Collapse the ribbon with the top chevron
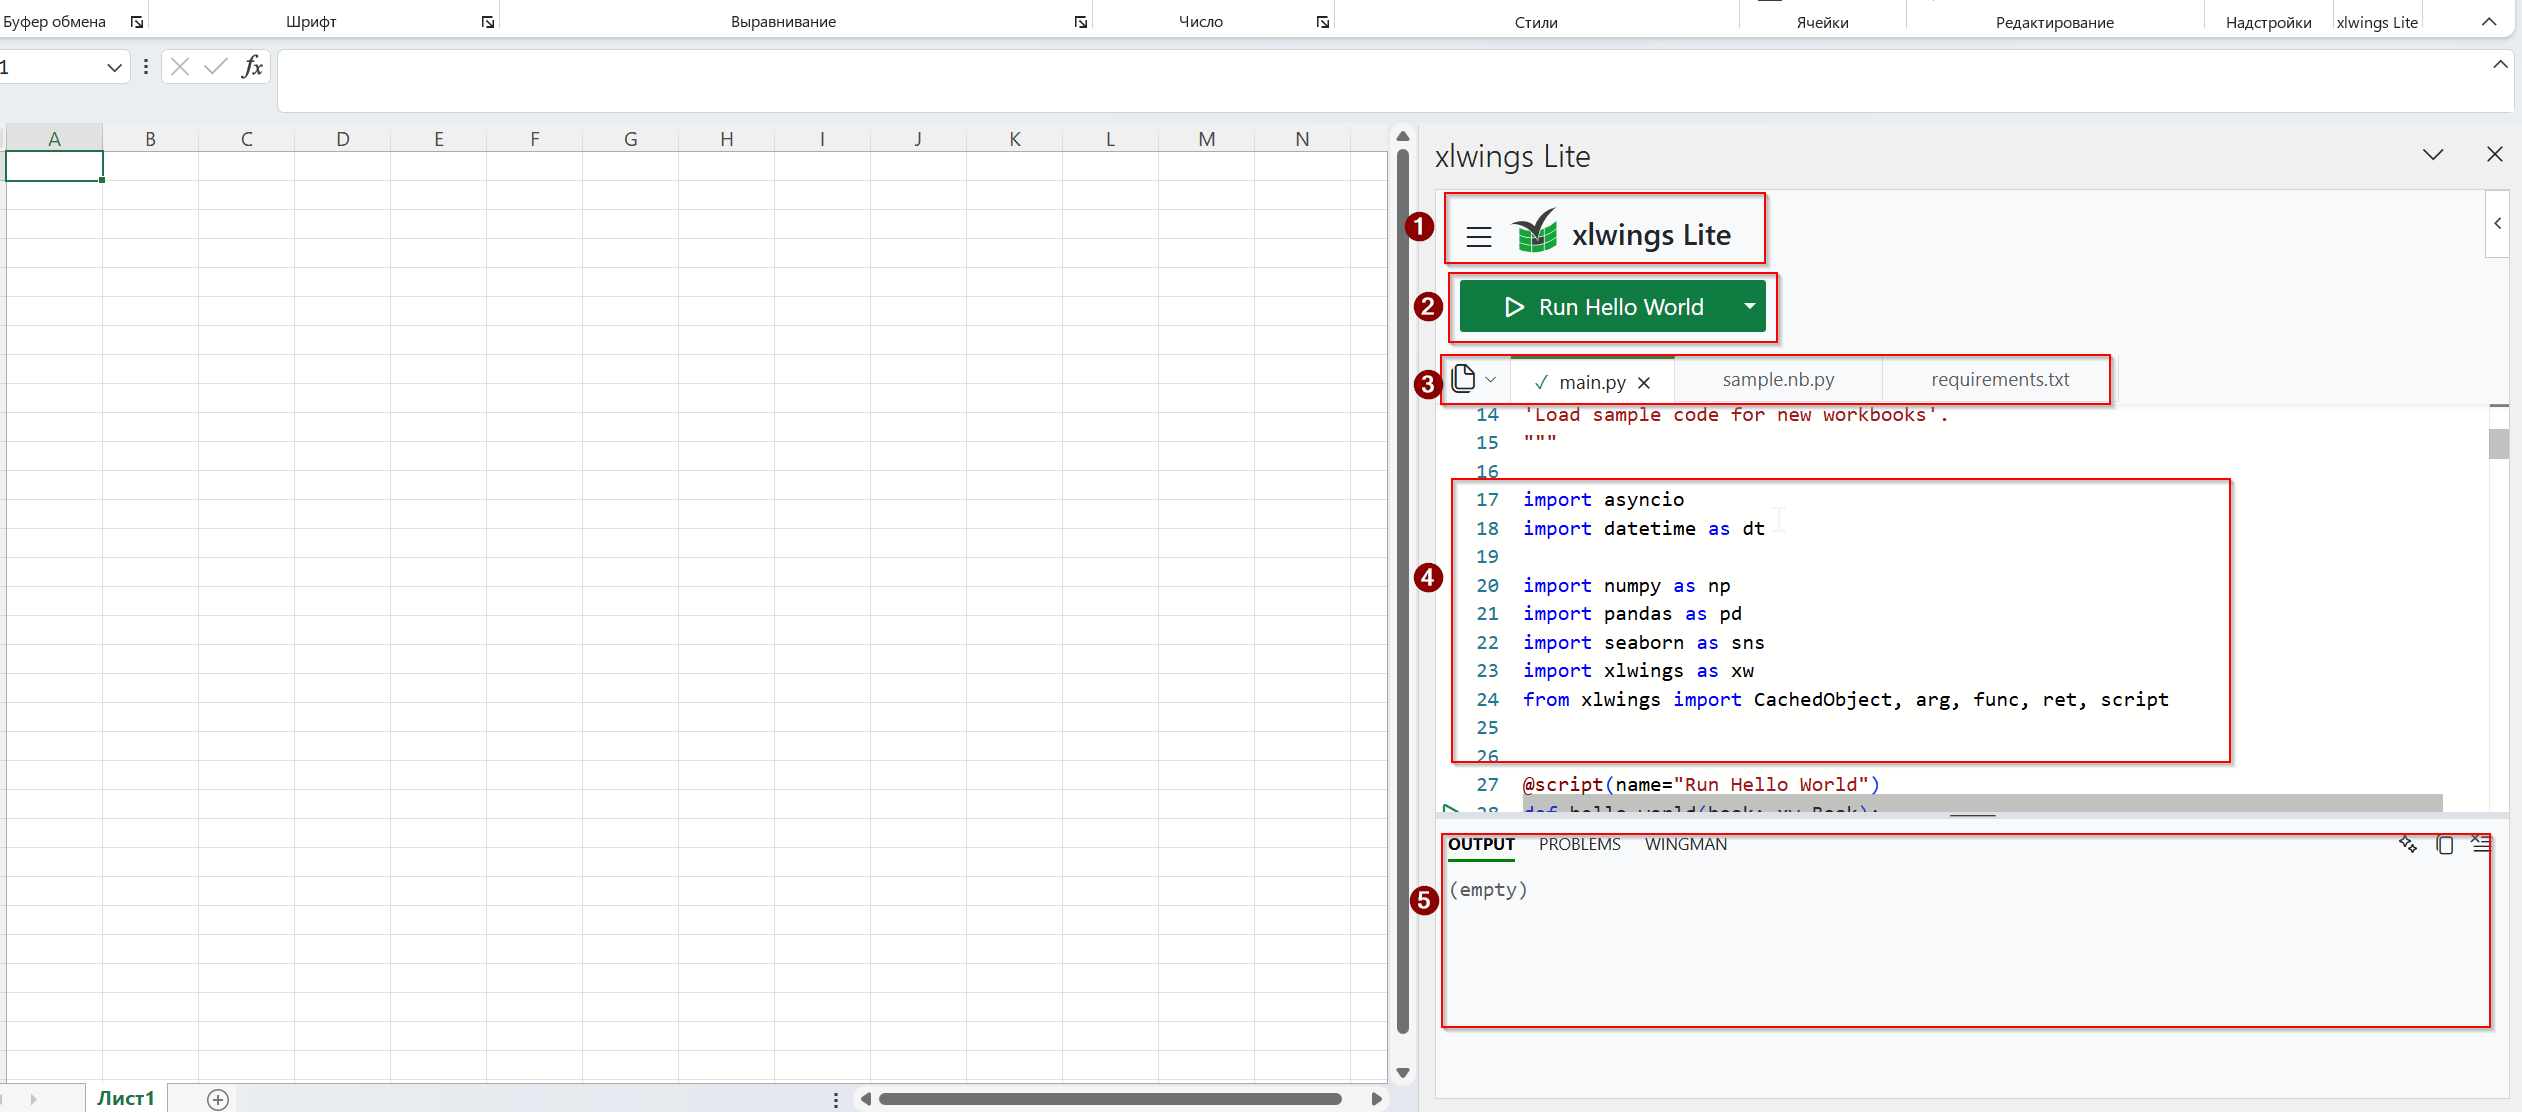This screenshot has height=1112, width=2522. click(x=2489, y=22)
